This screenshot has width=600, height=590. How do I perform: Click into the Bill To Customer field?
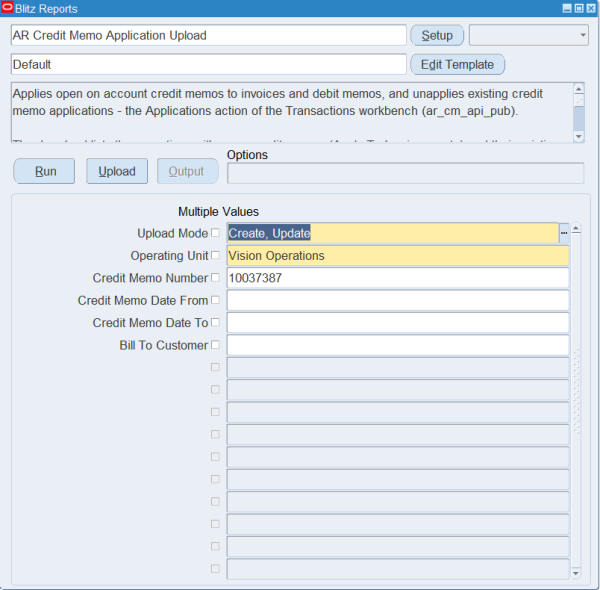click(x=398, y=345)
